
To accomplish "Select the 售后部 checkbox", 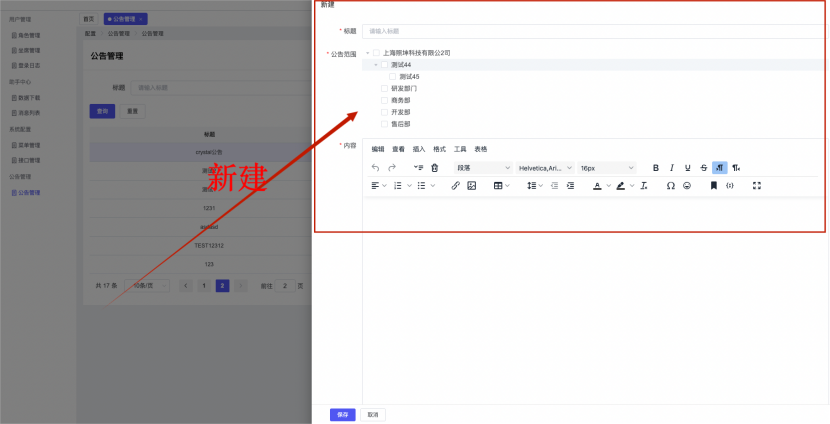I will point(384,124).
